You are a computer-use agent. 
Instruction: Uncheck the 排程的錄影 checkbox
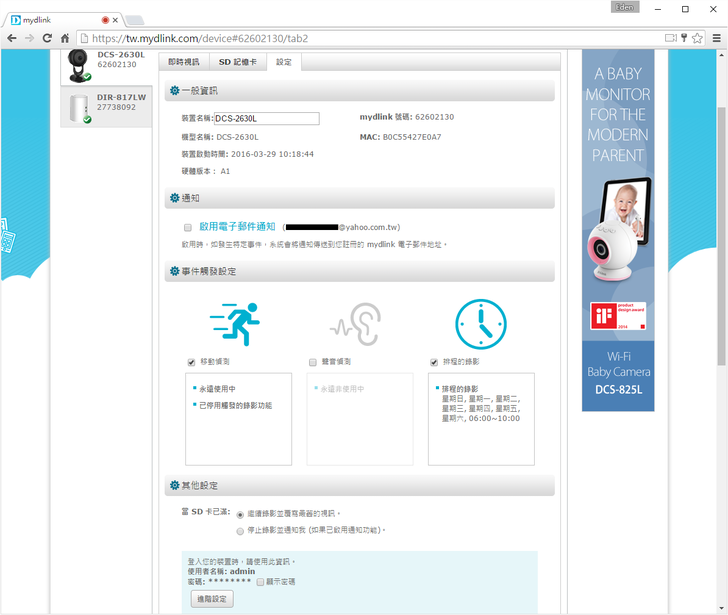coord(434,363)
